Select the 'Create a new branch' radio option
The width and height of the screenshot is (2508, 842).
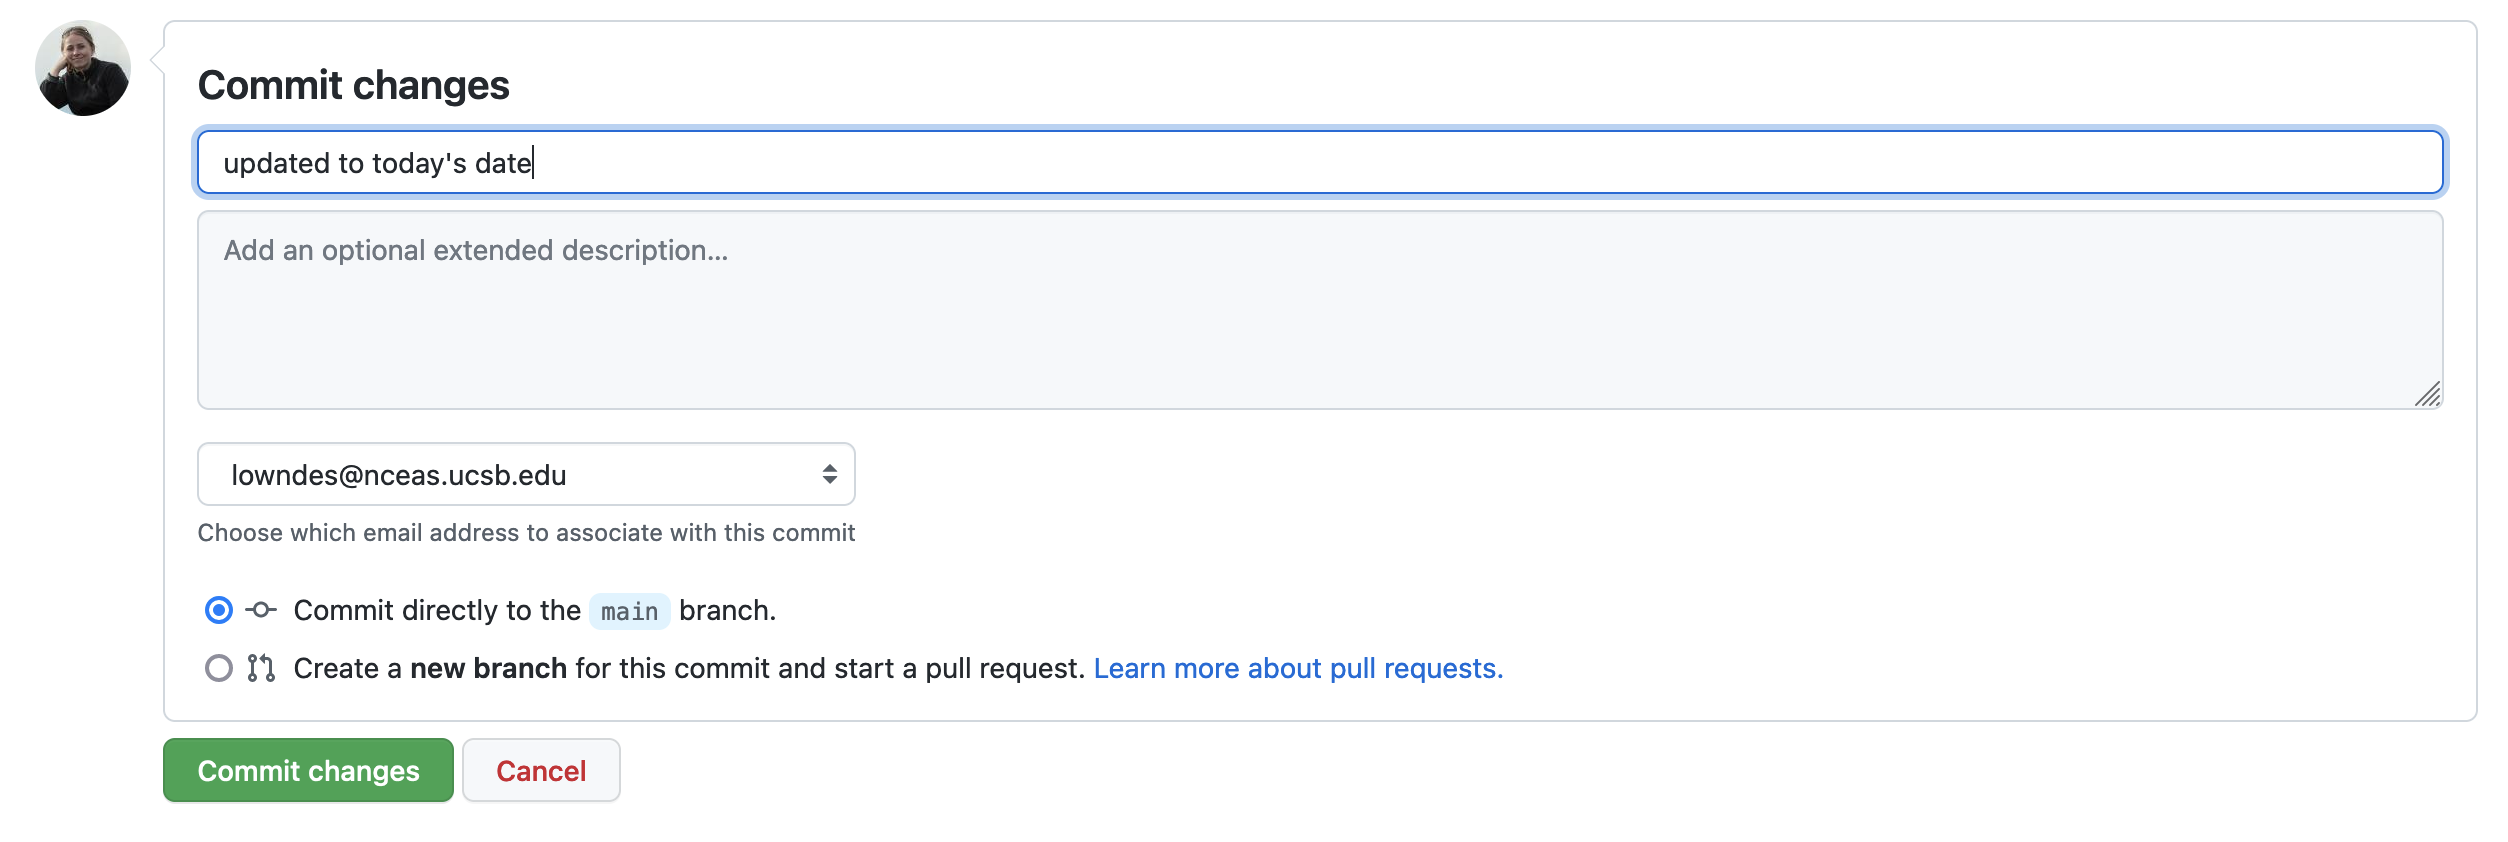(x=218, y=668)
